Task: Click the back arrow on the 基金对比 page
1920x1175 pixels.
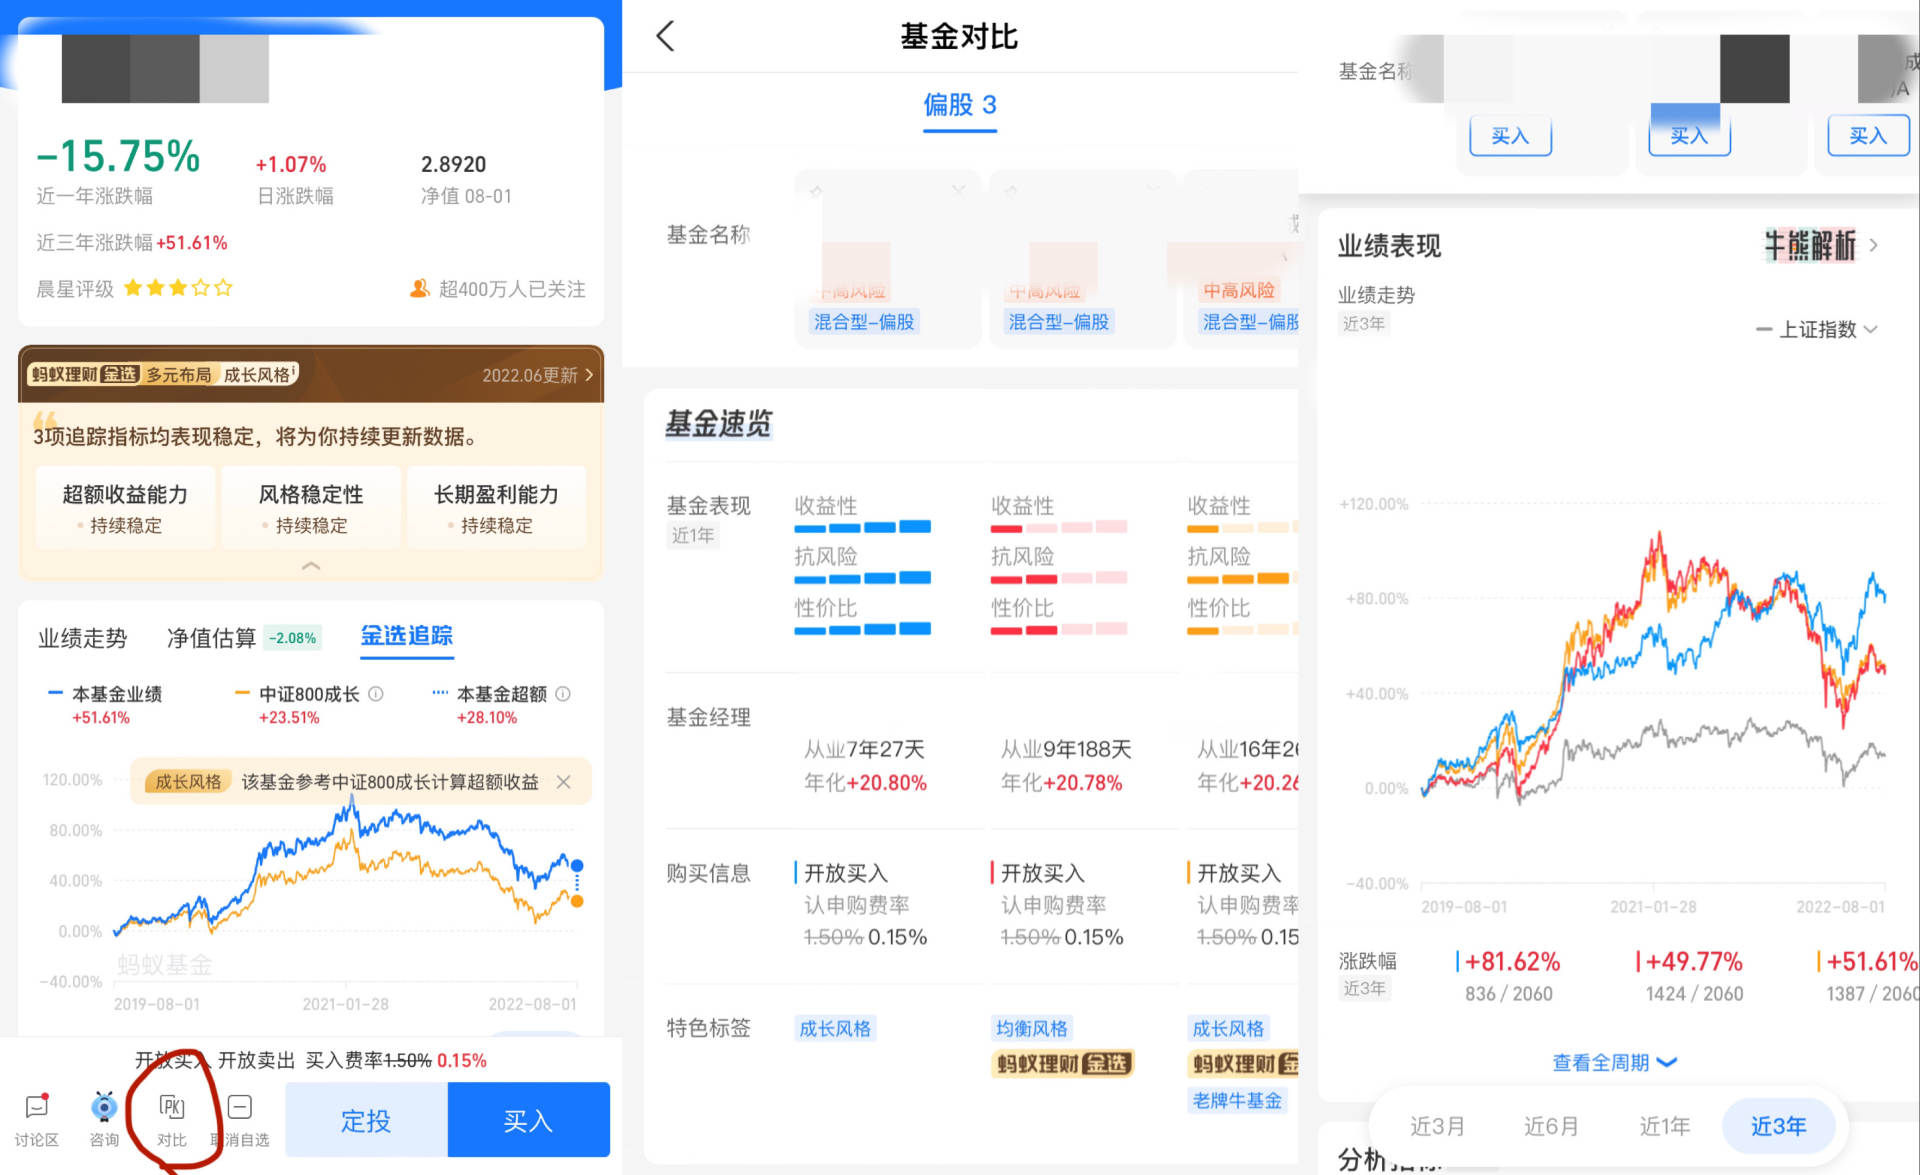Action: click(666, 35)
